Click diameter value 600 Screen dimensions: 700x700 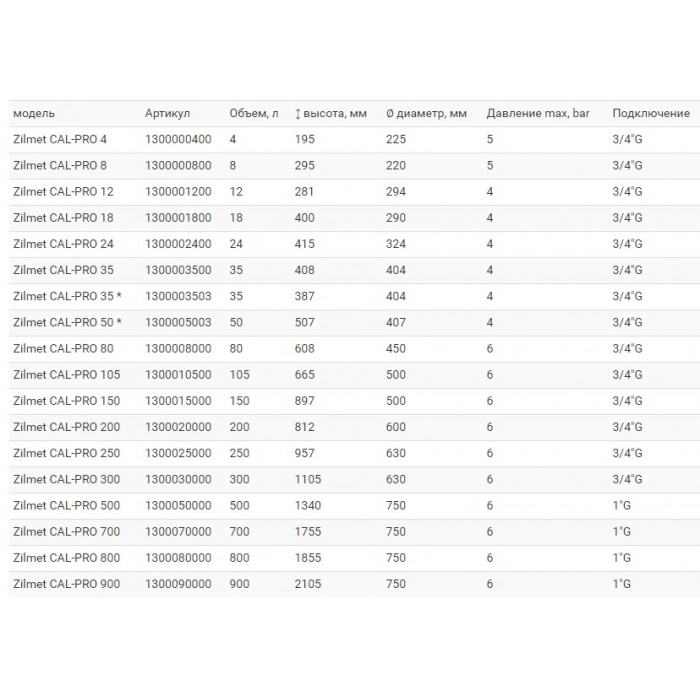tap(396, 427)
